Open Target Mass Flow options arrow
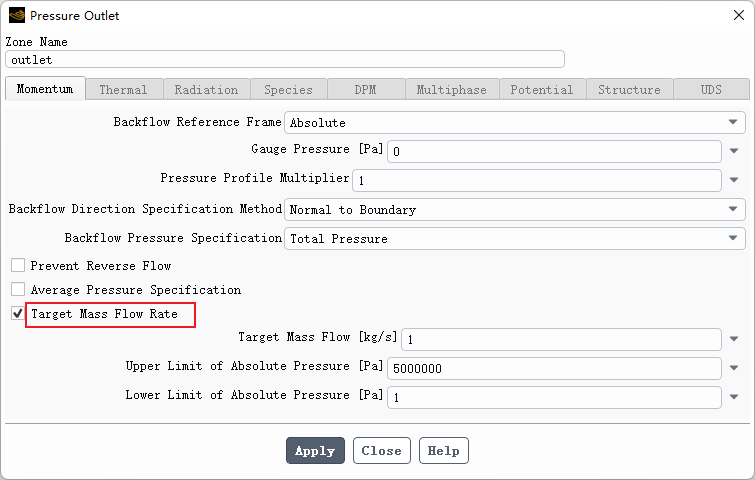This screenshot has width=755, height=480. tap(734, 339)
